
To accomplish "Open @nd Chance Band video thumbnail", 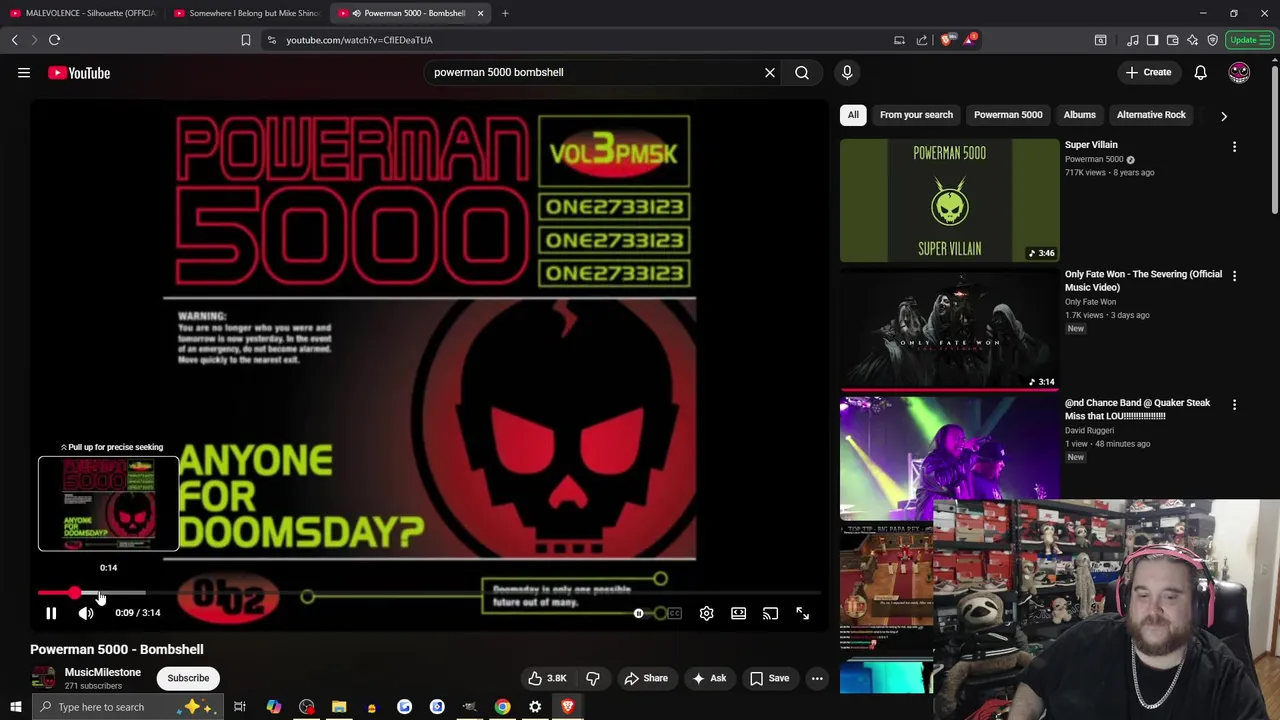I will click(x=949, y=447).
